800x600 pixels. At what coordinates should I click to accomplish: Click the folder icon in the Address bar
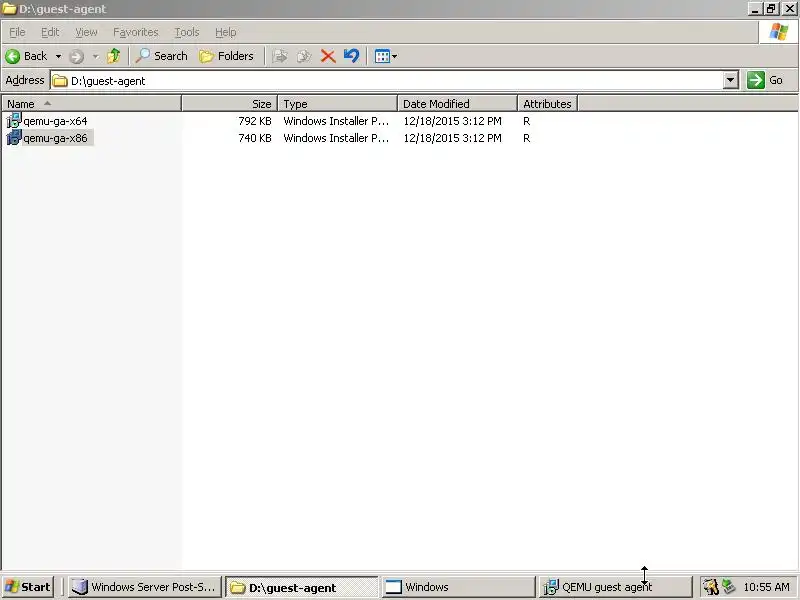tap(60, 81)
